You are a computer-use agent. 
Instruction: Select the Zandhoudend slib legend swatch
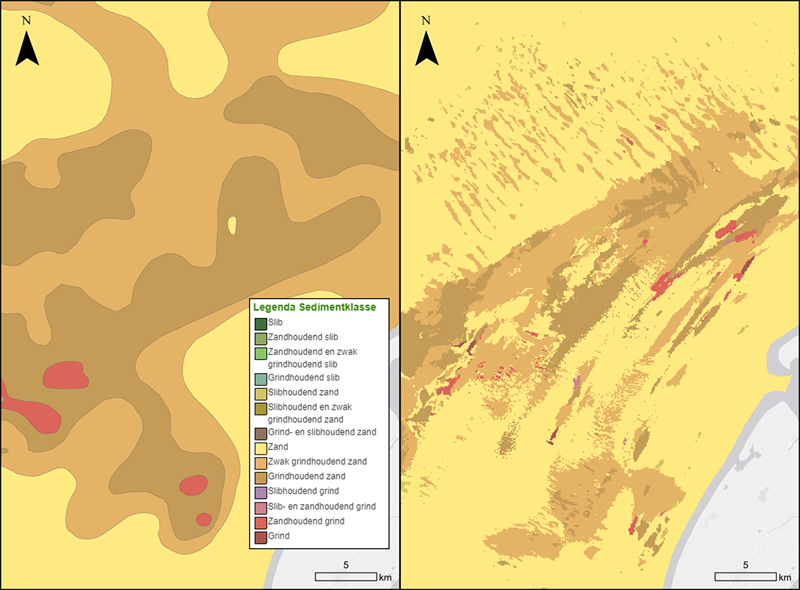pyautogui.click(x=260, y=338)
